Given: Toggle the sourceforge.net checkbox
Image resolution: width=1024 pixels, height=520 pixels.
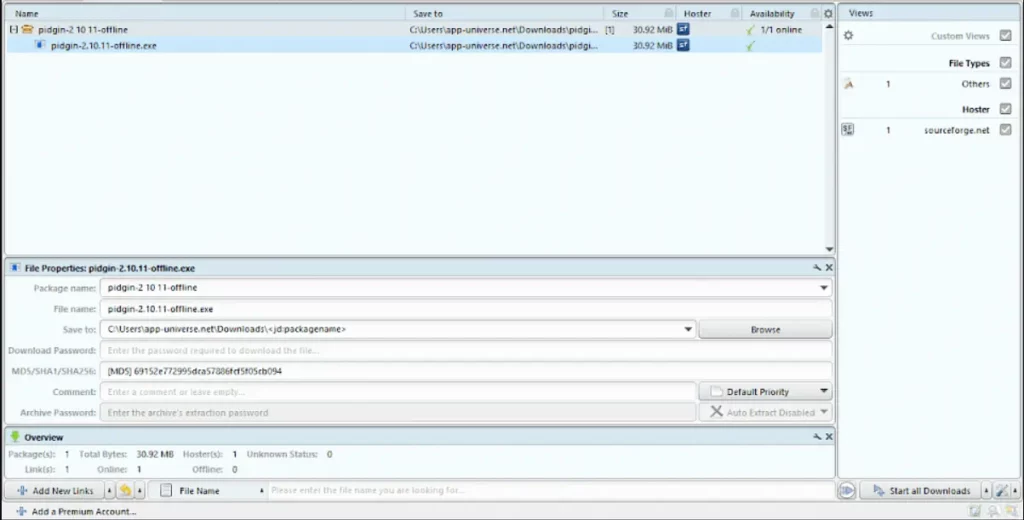Looking at the screenshot, I should 1006,130.
